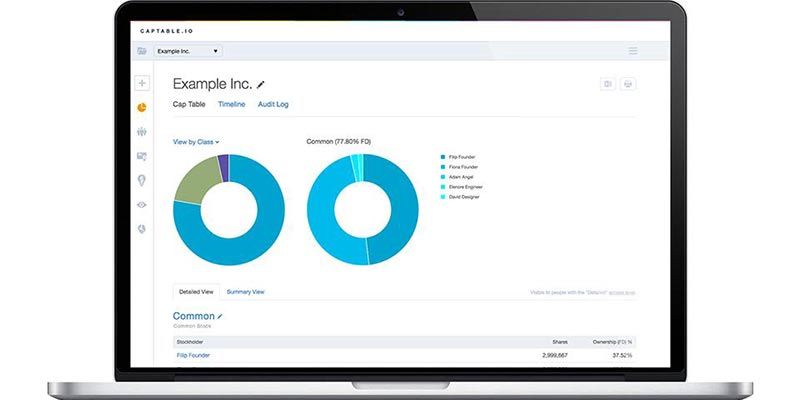Click the Common class heading link
The height and width of the screenshot is (400, 800).
193,316
